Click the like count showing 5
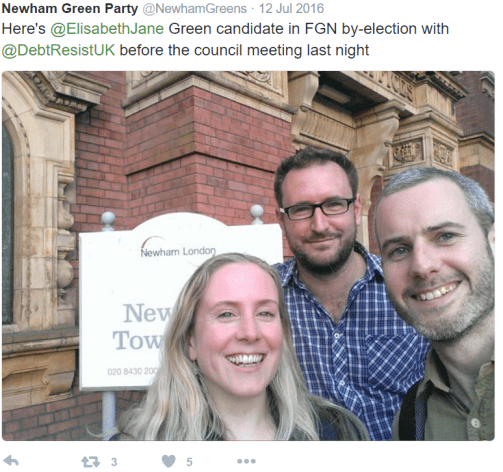Image resolution: width=503 pixels, height=472 pixels. (189, 462)
